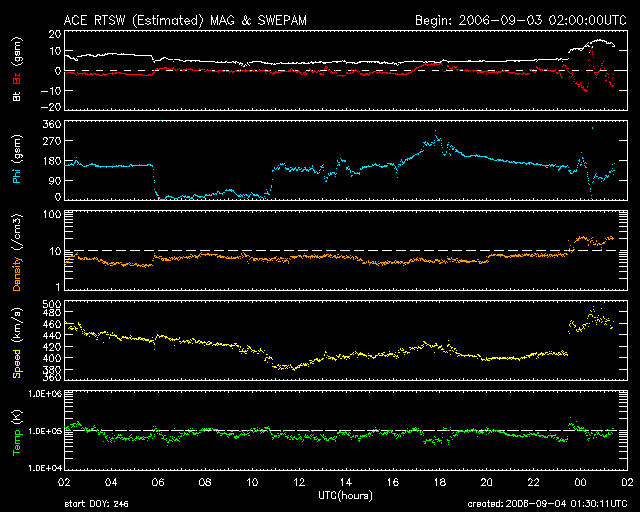The image size is (640, 512).
Task: Select the "1" tick on the Density axis
Action: click(x=58, y=287)
